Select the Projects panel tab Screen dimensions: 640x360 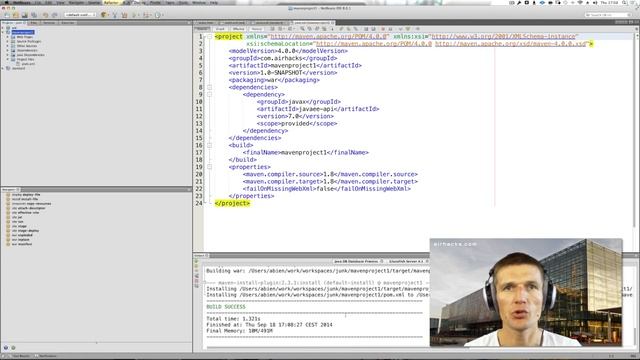click(x=13, y=23)
